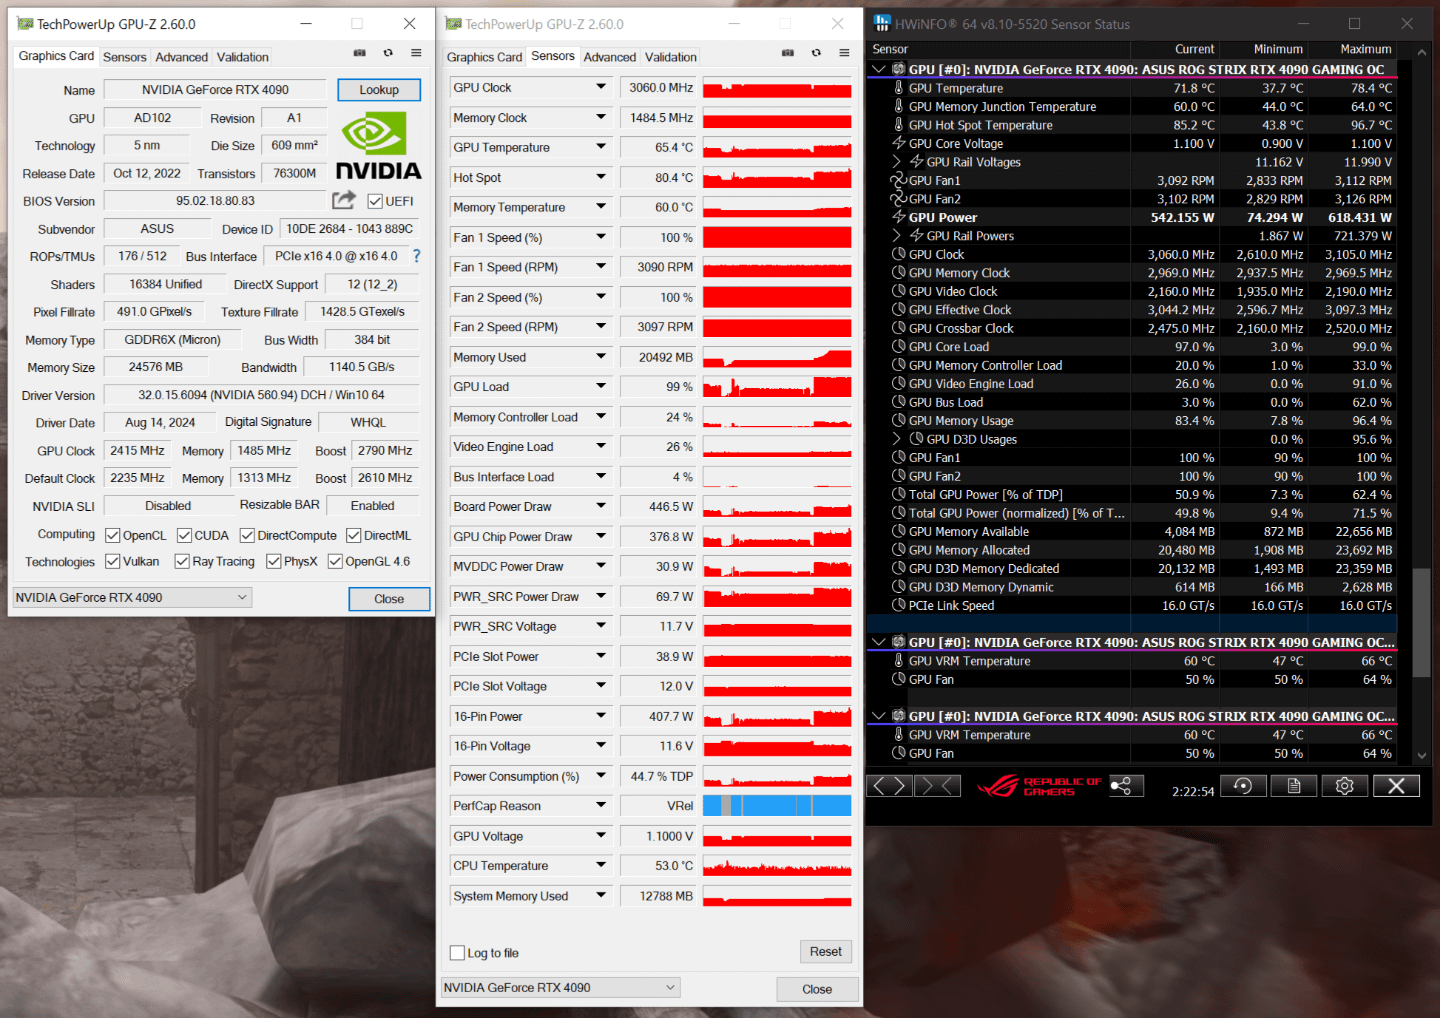This screenshot has width=1440, height=1018.
Task: Switch to Graphics Card tab in Sensors window
Action: tap(485, 57)
